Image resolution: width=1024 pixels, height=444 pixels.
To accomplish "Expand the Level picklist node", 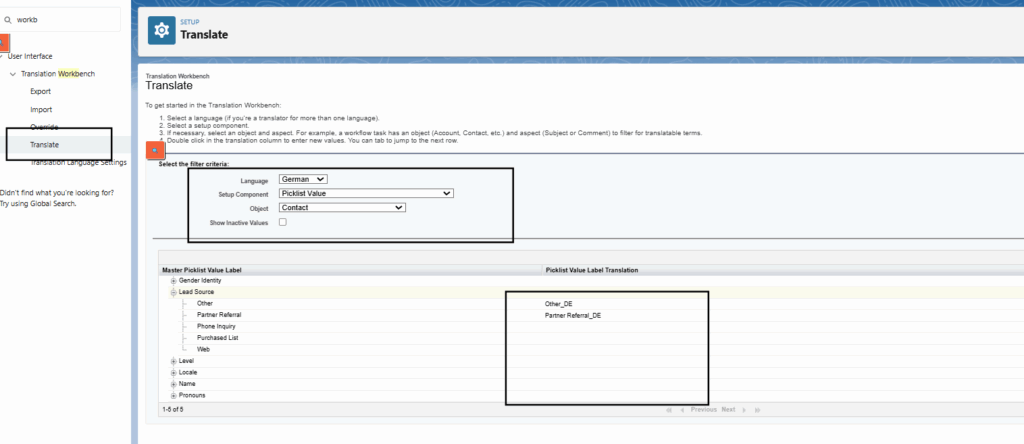I will [x=174, y=361].
